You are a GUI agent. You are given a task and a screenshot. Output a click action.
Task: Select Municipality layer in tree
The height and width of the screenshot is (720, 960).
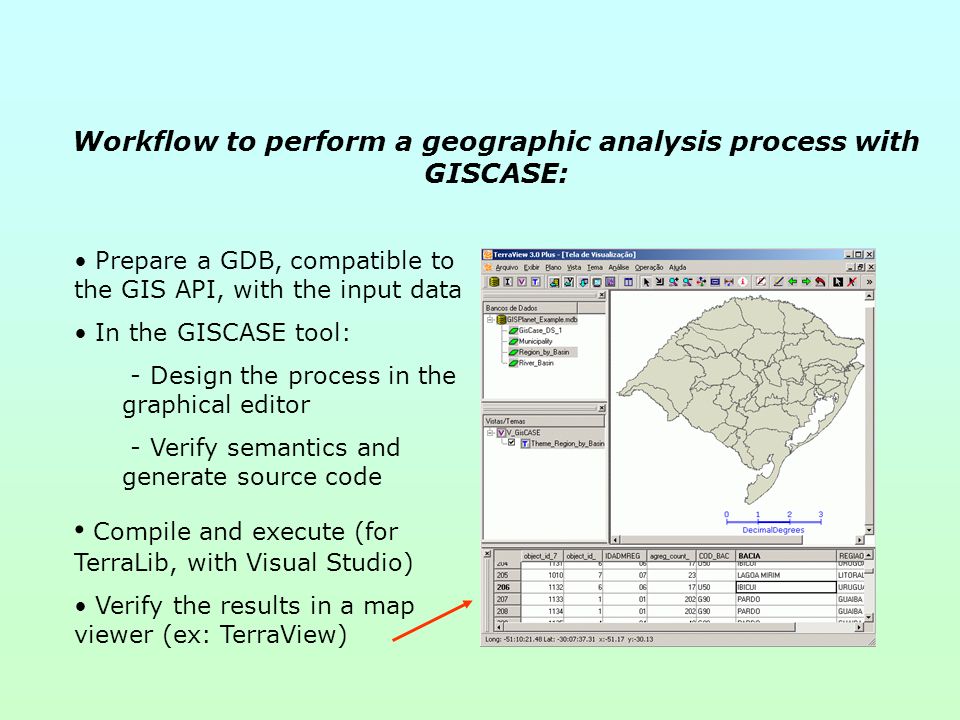click(536, 342)
